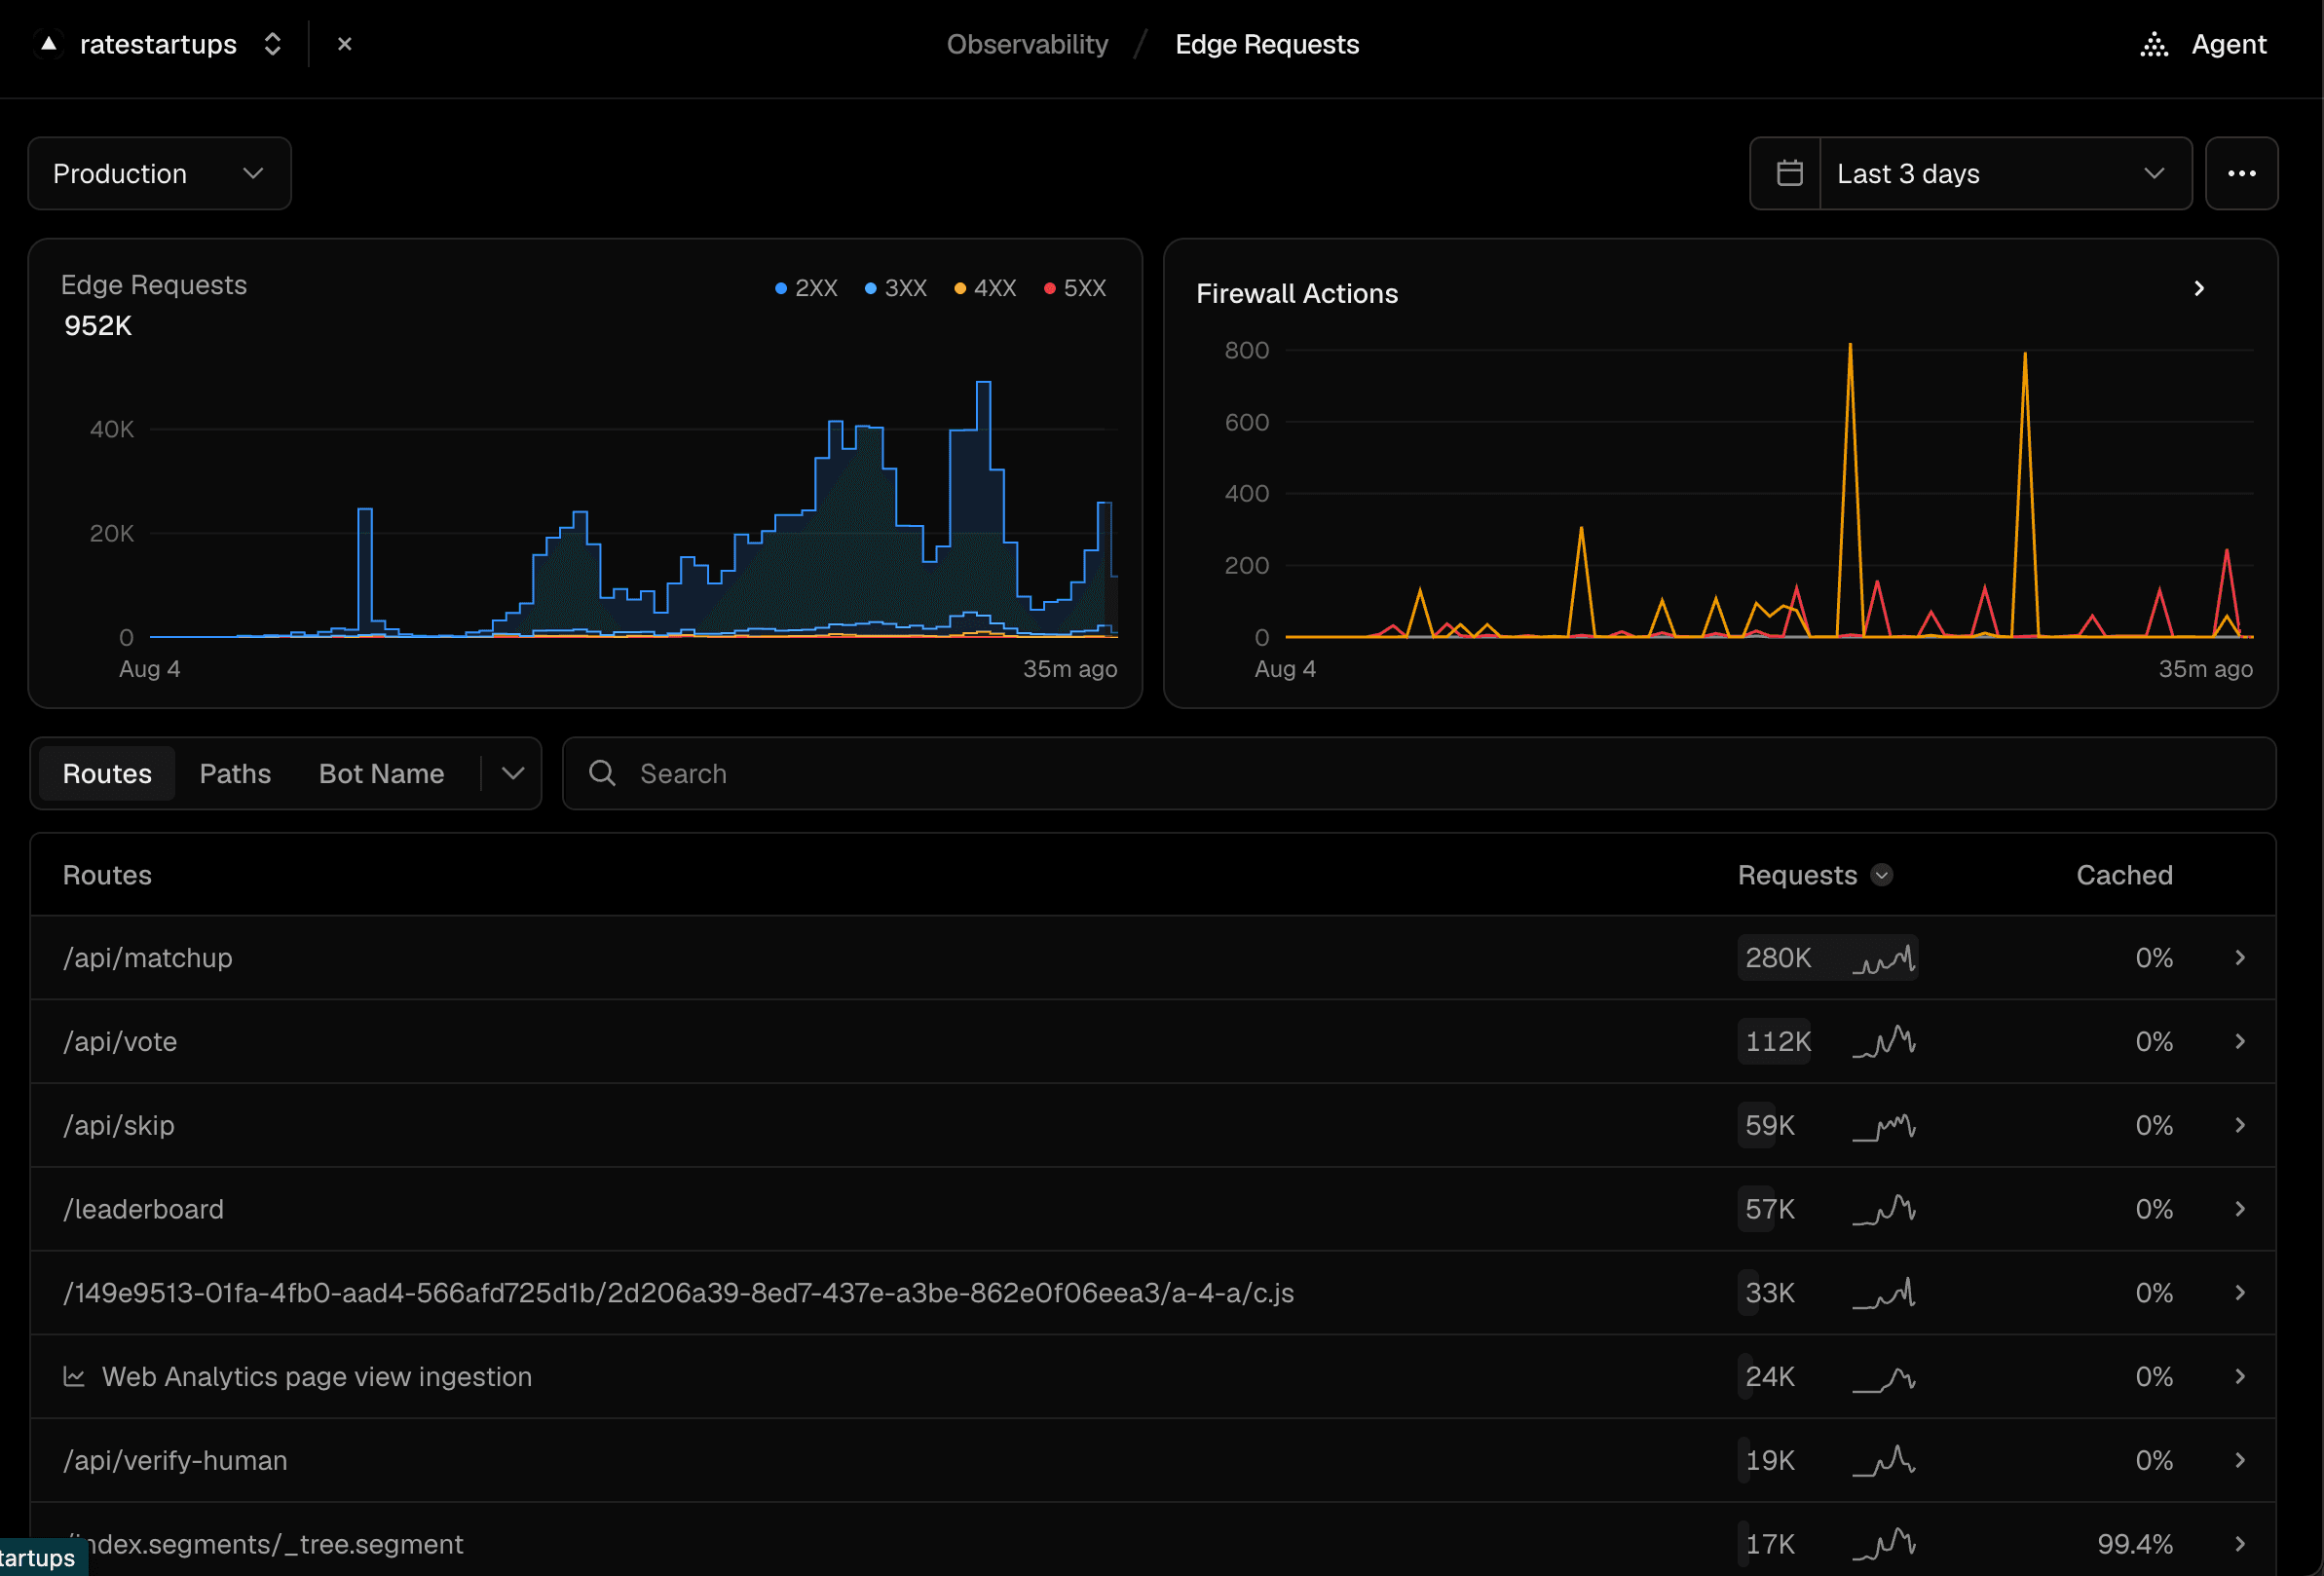Open the /api/skip route row

pos(1153,1125)
